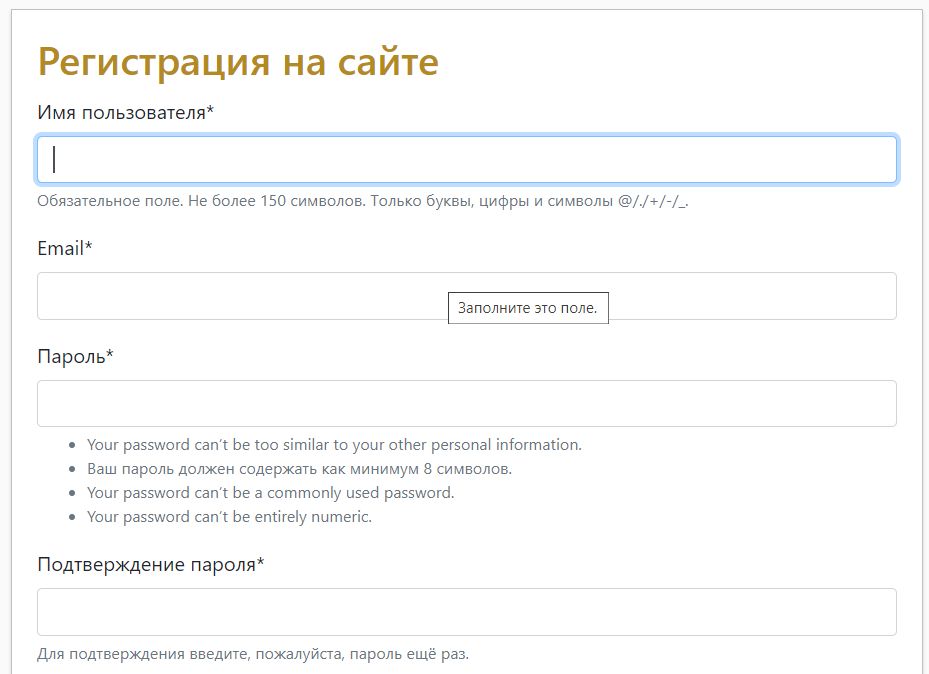Click the commonly used password hint

270,493
